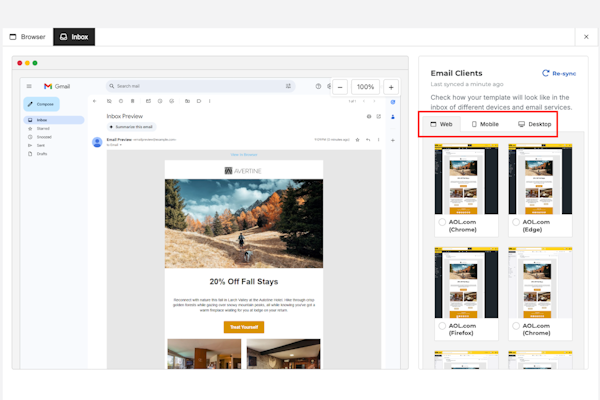Click '20% Off Fall Stays' heading

coord(244,282)
